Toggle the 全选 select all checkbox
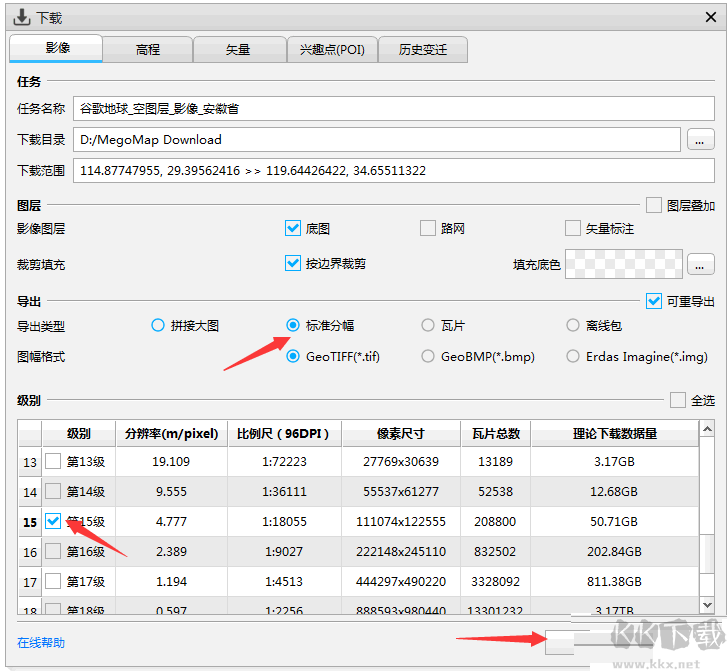 pos(678,400)
